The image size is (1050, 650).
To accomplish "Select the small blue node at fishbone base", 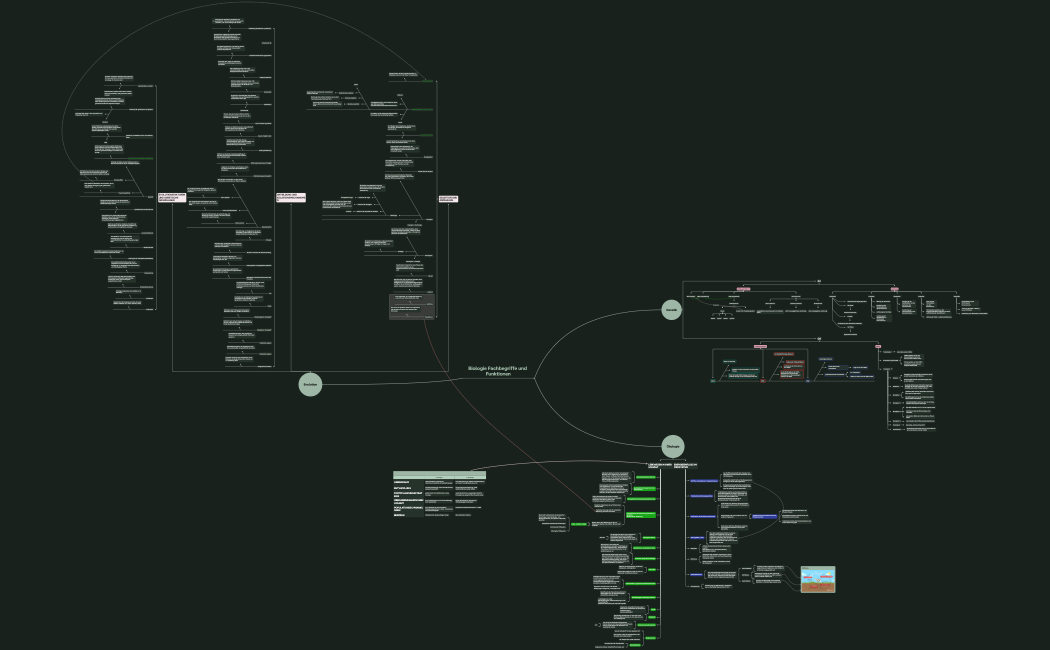I will (807, 381).
